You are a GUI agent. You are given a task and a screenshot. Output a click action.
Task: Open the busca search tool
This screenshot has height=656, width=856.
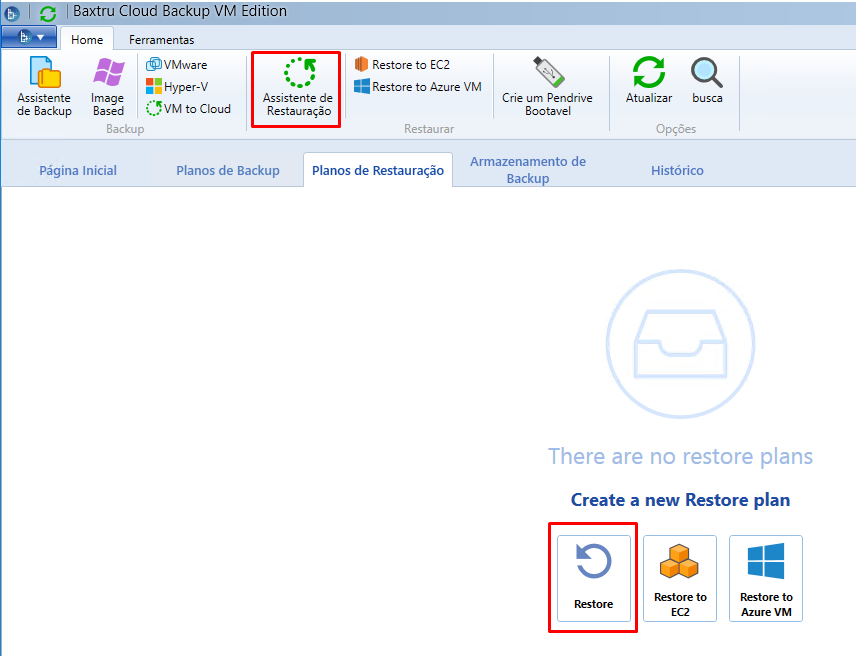click(707, 80)
